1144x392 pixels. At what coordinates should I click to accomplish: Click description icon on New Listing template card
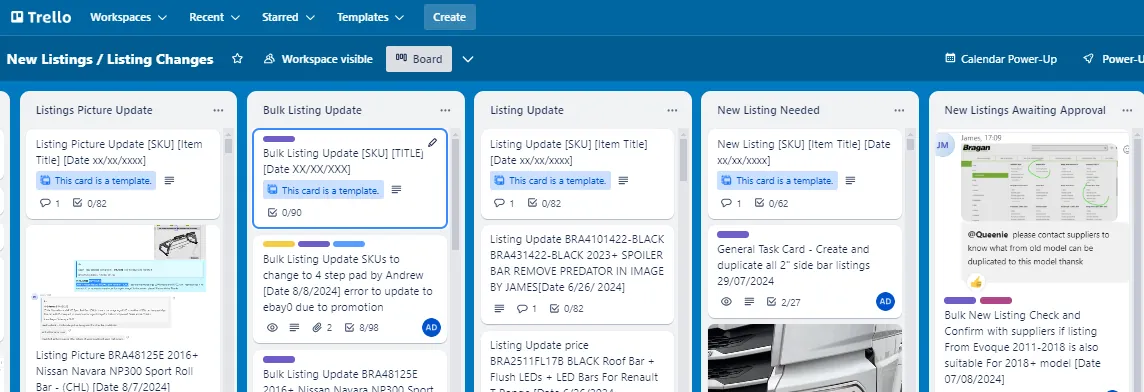851,180
